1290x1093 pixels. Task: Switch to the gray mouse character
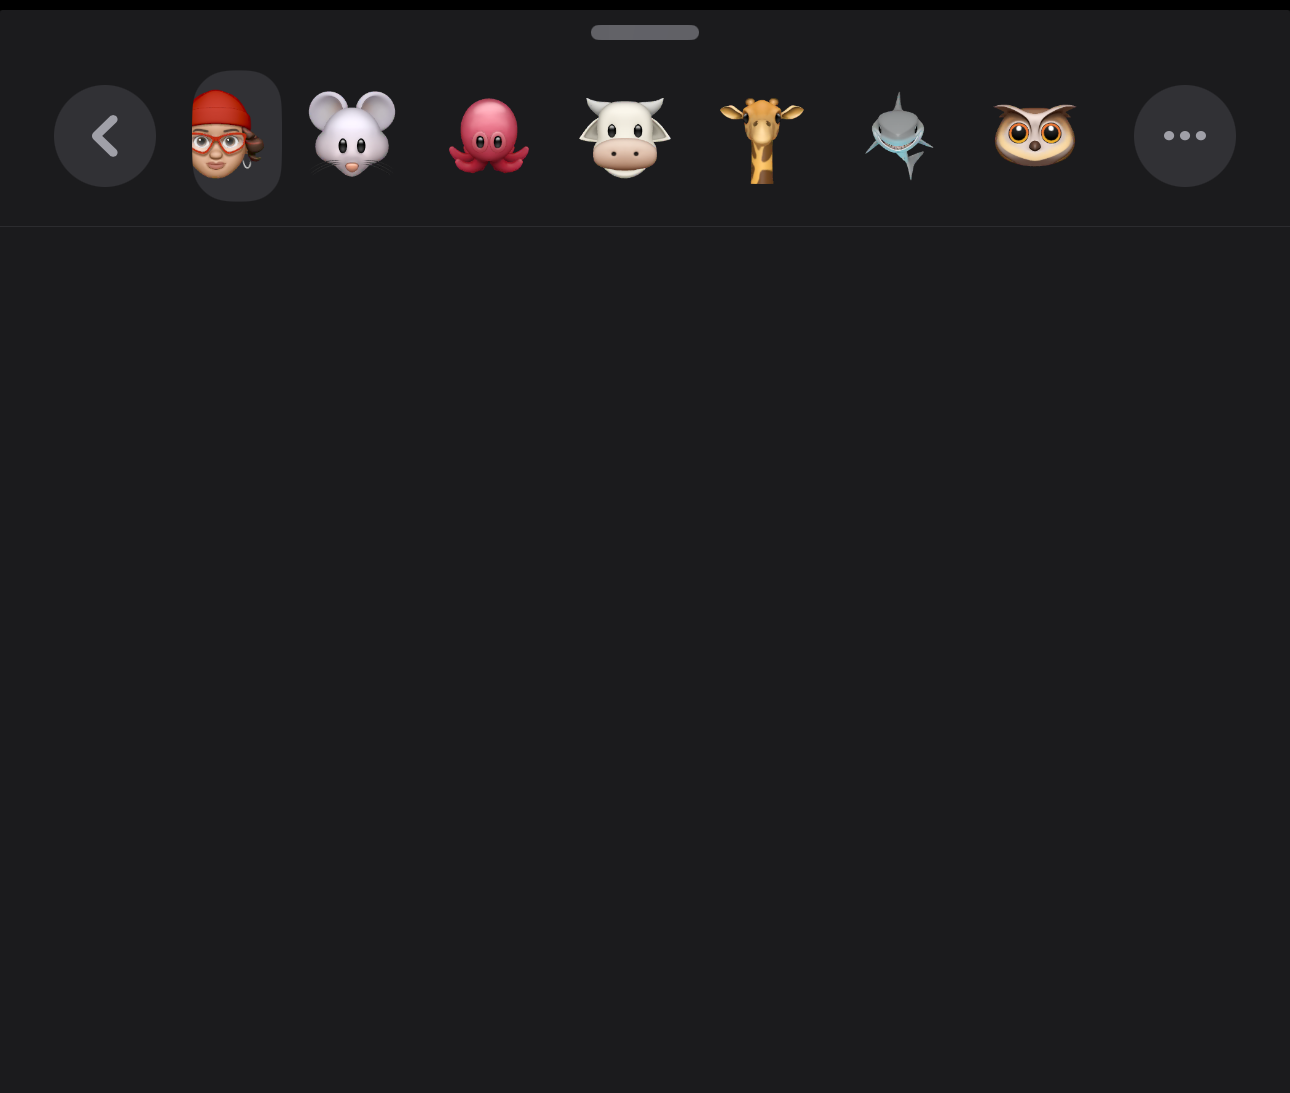coord(351,134)
